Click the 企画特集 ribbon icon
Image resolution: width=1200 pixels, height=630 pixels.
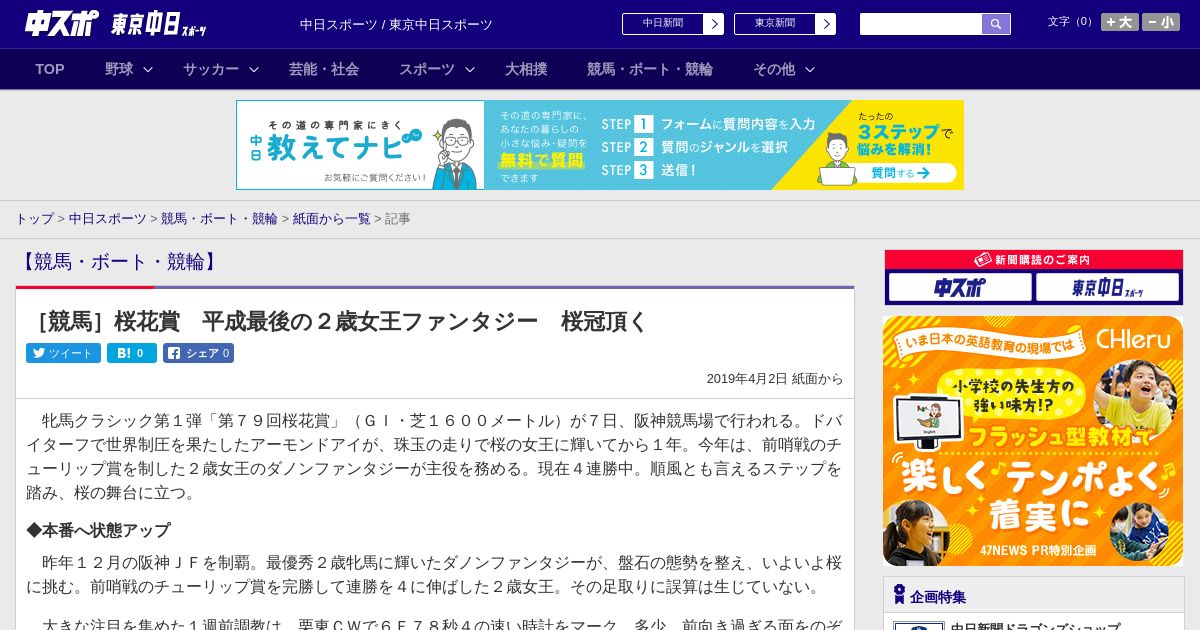click(899, 595)
